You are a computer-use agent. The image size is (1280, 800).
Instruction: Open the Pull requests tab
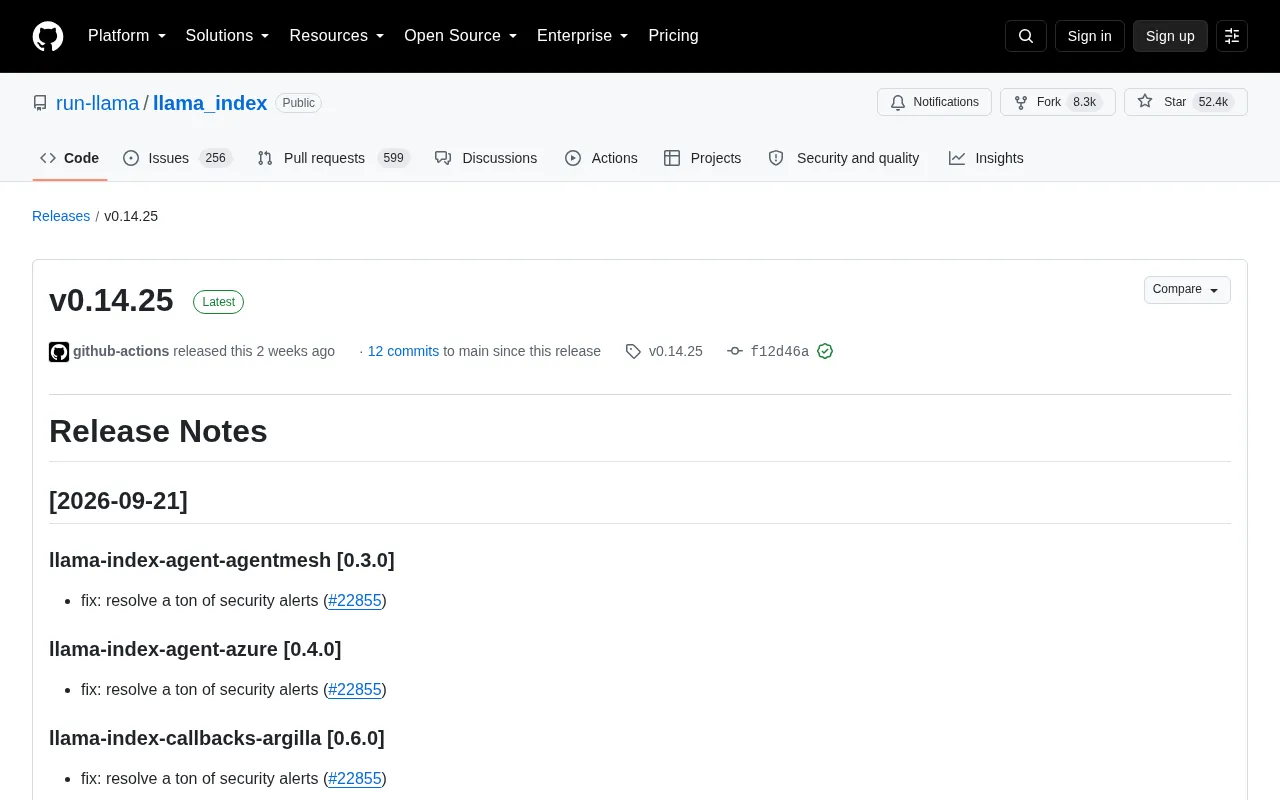coord(333,158)
